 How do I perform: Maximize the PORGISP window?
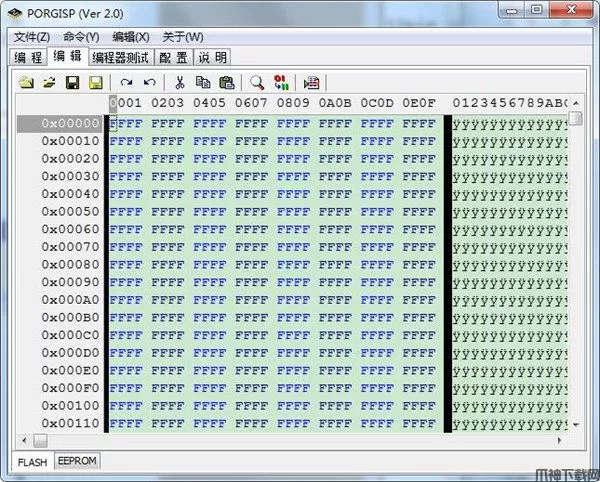536,10
